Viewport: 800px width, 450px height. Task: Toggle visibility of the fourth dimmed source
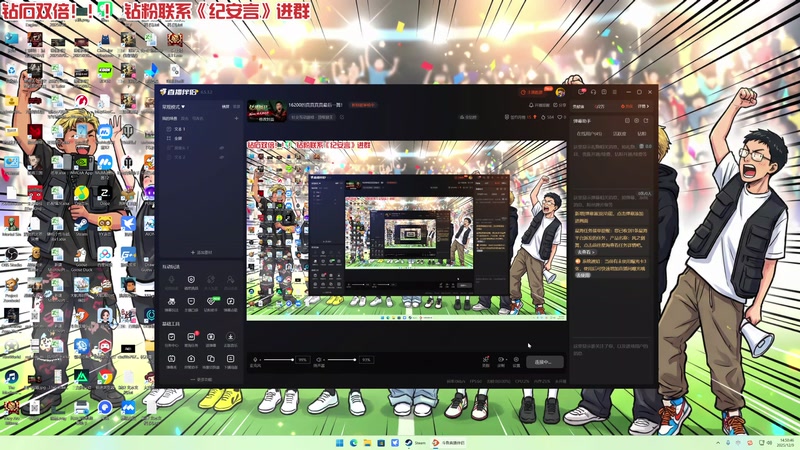point(222,157)
